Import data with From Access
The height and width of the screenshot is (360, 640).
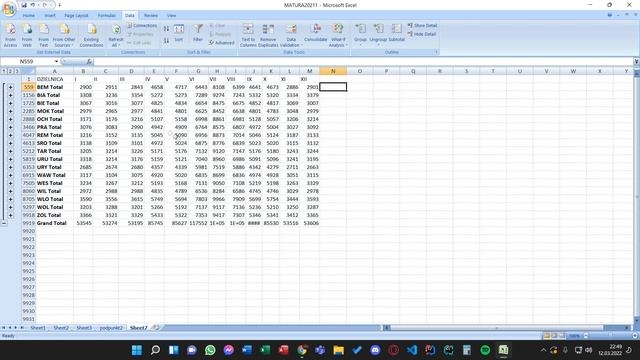(x=10, y=35)
